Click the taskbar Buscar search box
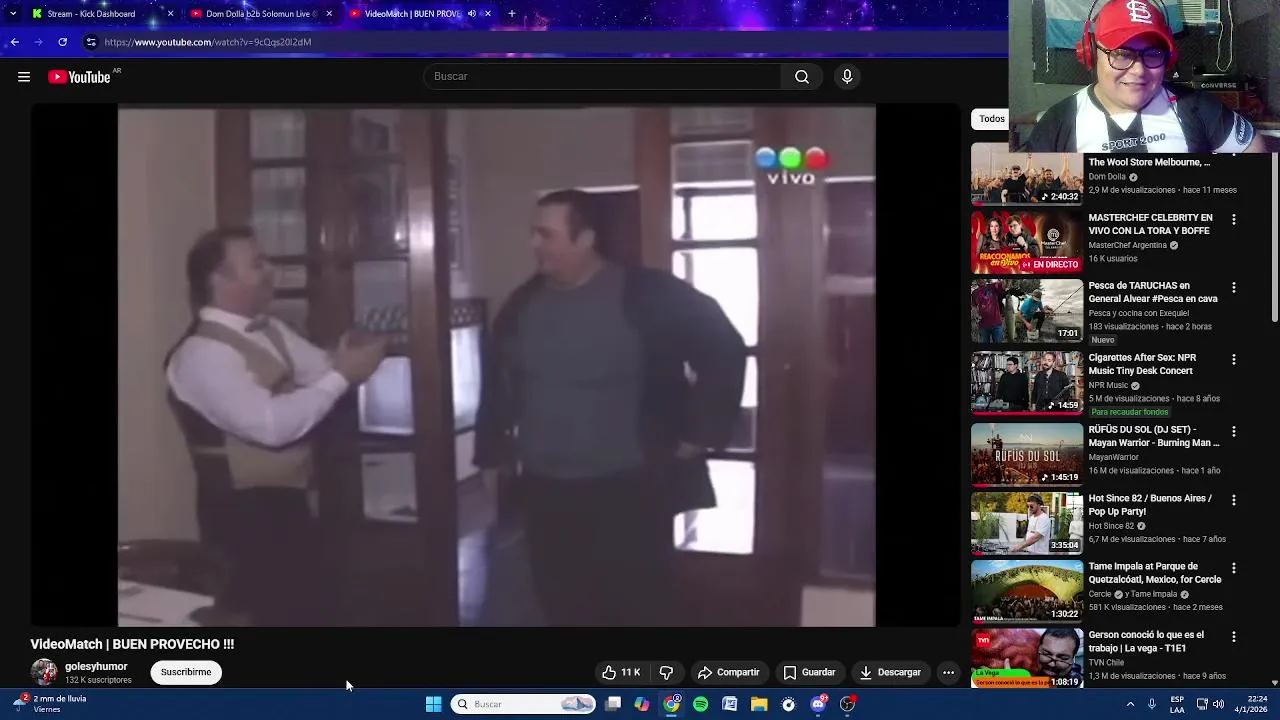Image resolution: width=1280 pixels, height=720 pixels. coord(523,704)
